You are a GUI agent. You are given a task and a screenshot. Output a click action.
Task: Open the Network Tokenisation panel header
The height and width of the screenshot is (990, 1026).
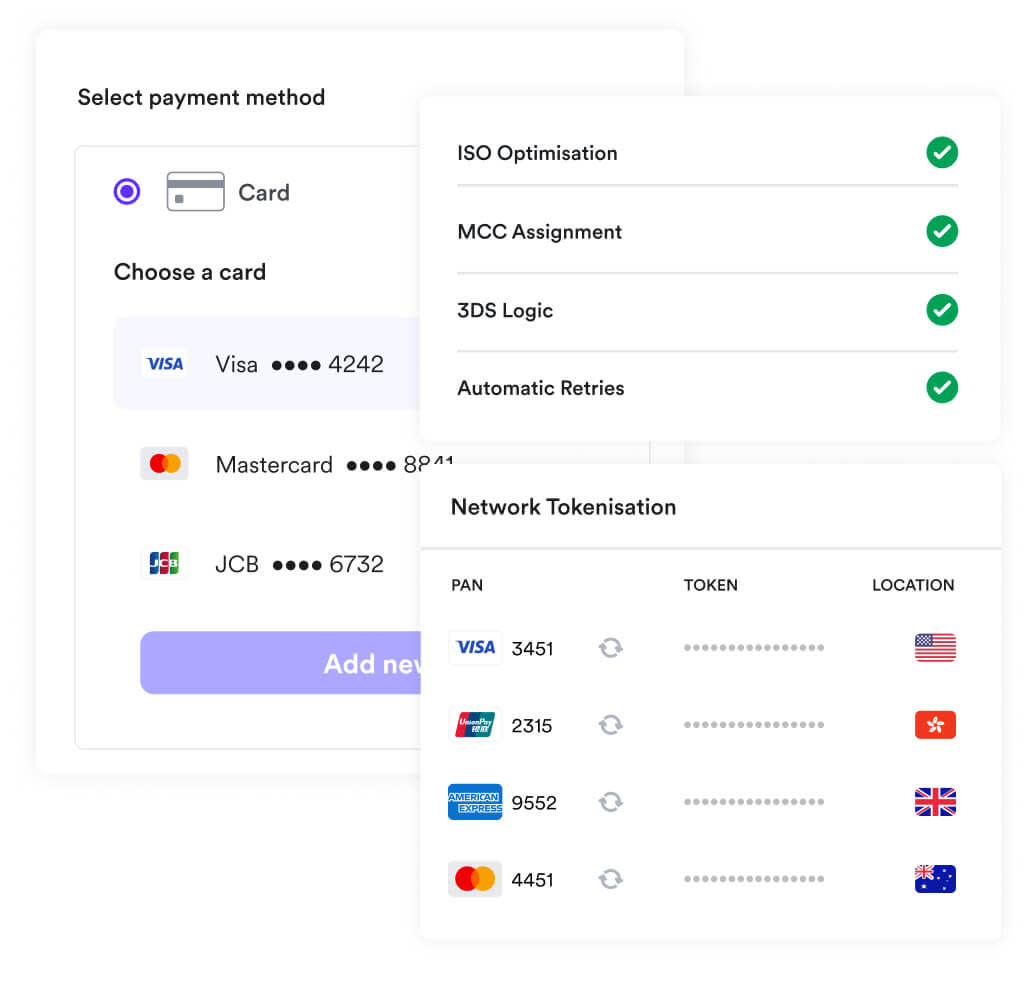coord(563,507)
